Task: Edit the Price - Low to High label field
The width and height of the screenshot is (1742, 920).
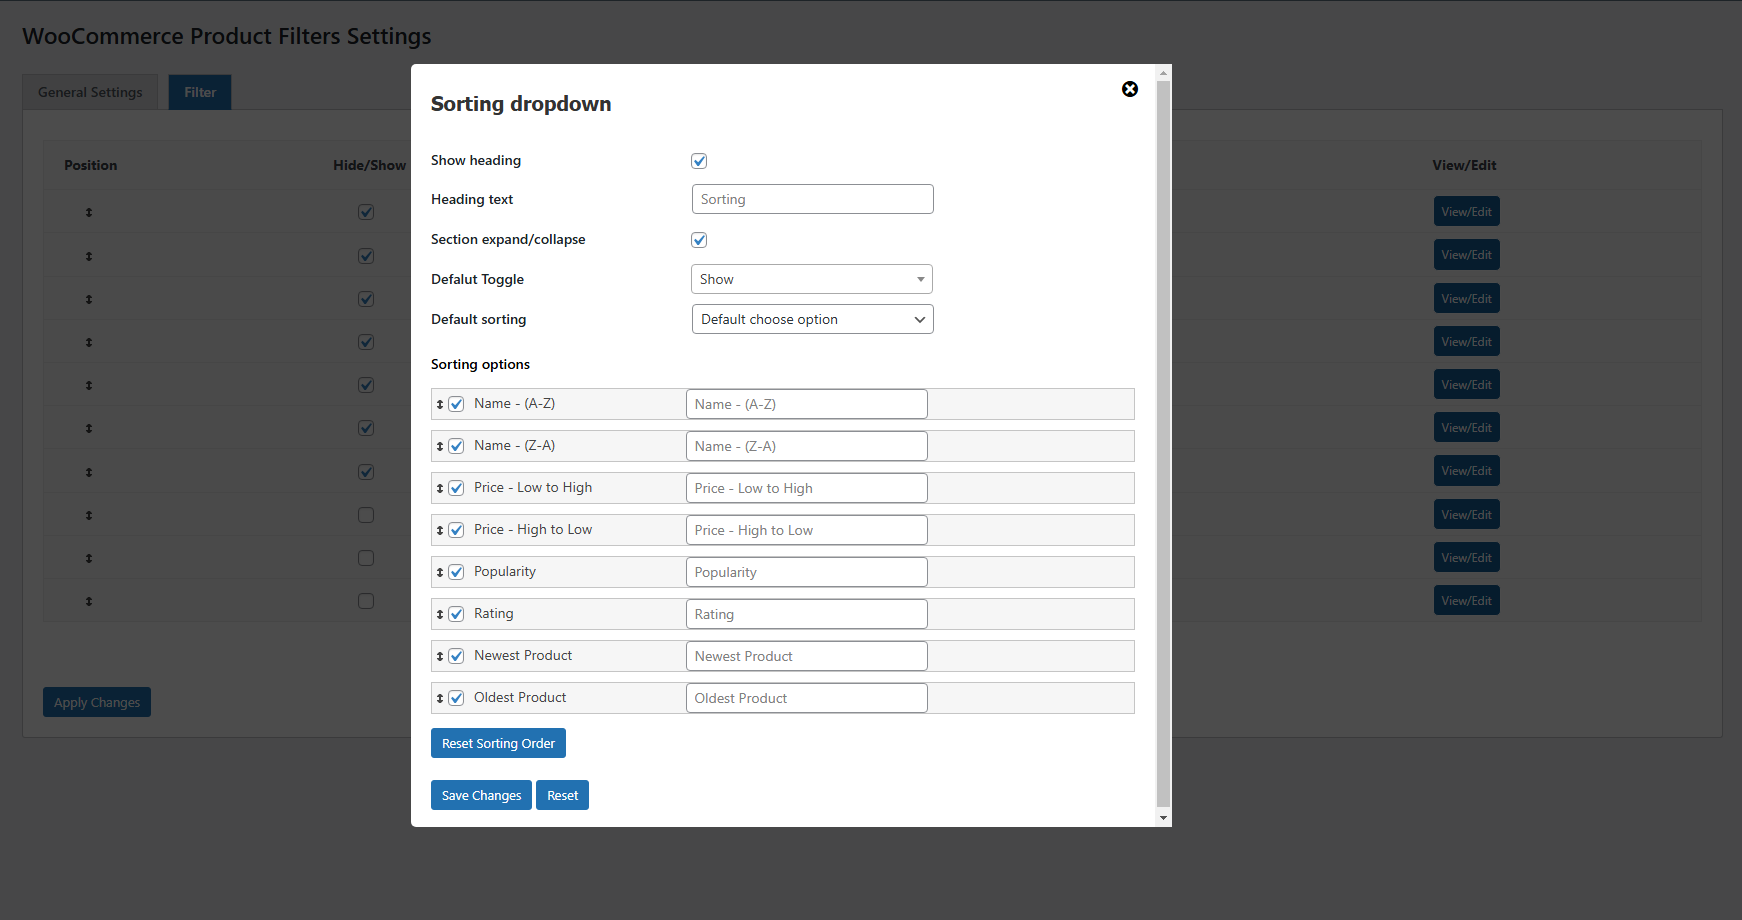Action: click(x=807, y=488)
